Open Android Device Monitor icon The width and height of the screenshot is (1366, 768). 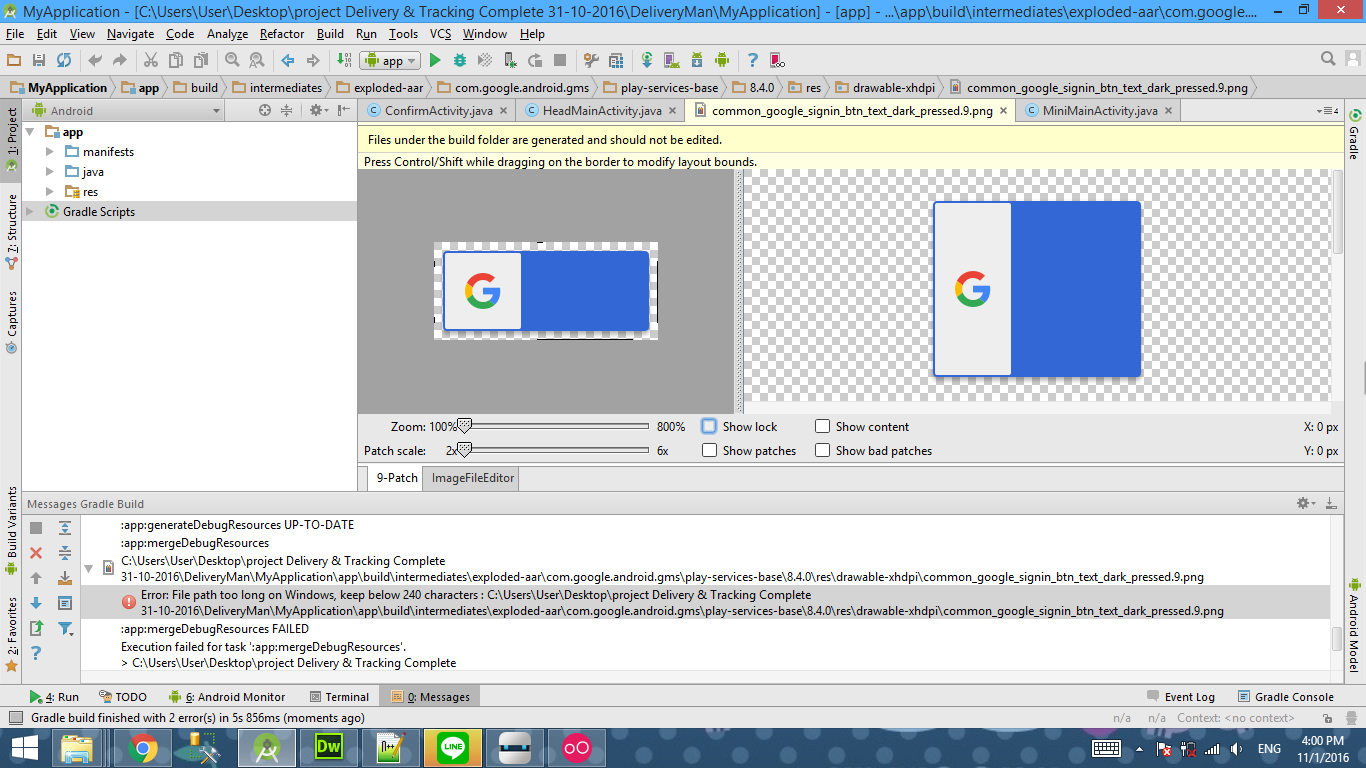point(722,61)
